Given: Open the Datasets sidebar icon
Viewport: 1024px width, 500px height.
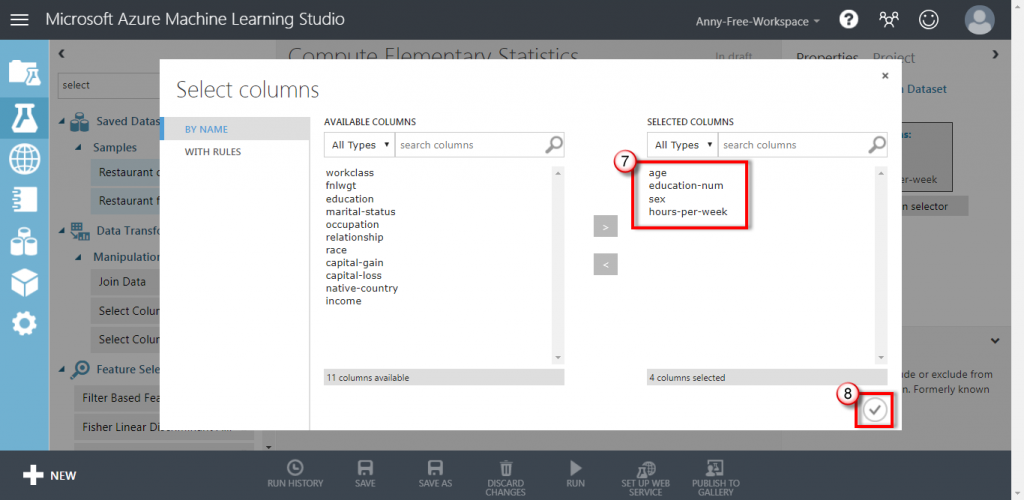Looking at the screenshot, I should point(25,241).
